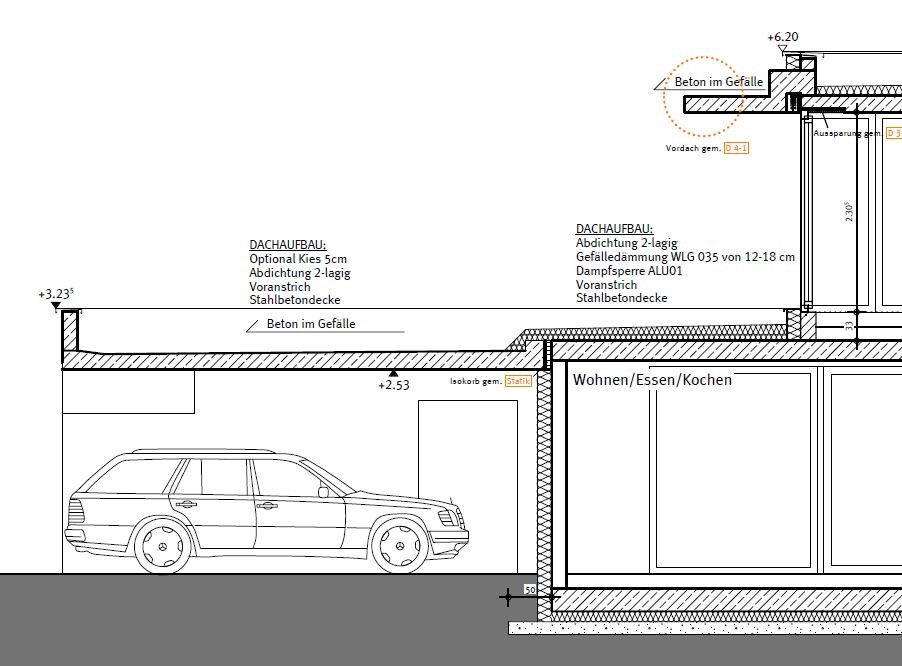
Task: Pick the crosshair marker beside dimension 50
Action: [x=507, y=597]
